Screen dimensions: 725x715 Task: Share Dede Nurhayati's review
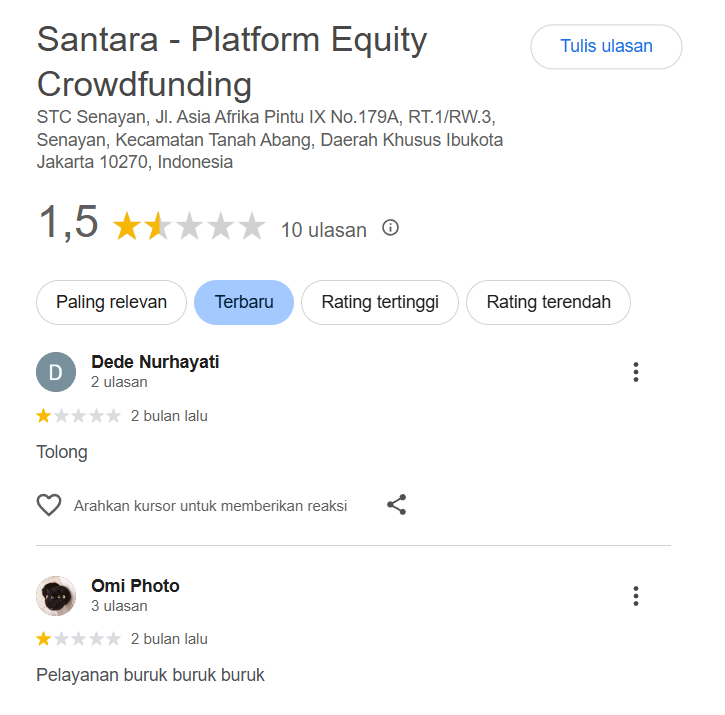[x=397, y=505]
